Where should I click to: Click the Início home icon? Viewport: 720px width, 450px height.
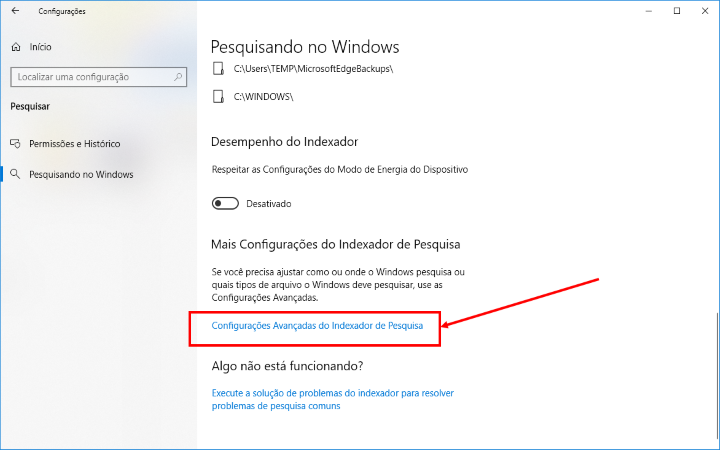tap(16, 47)
